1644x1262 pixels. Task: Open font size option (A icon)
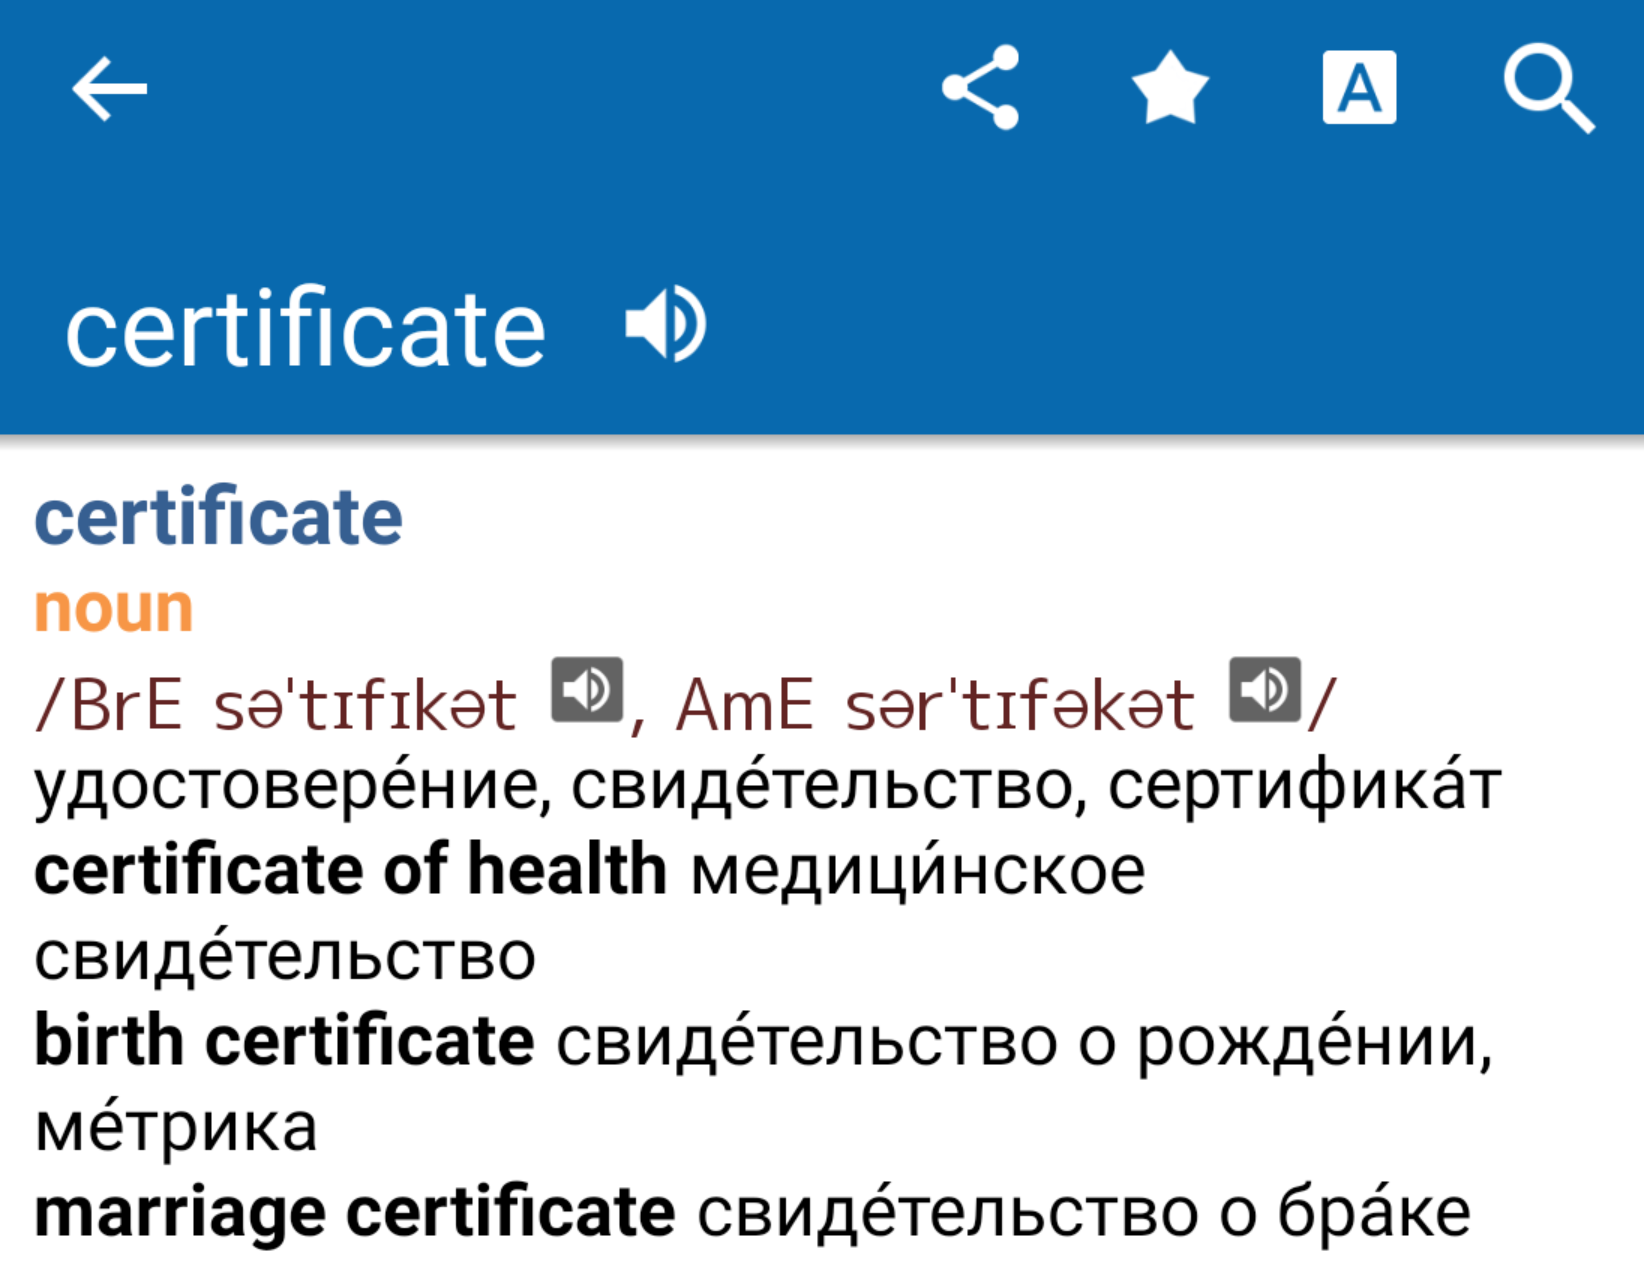coord(1359,88)
